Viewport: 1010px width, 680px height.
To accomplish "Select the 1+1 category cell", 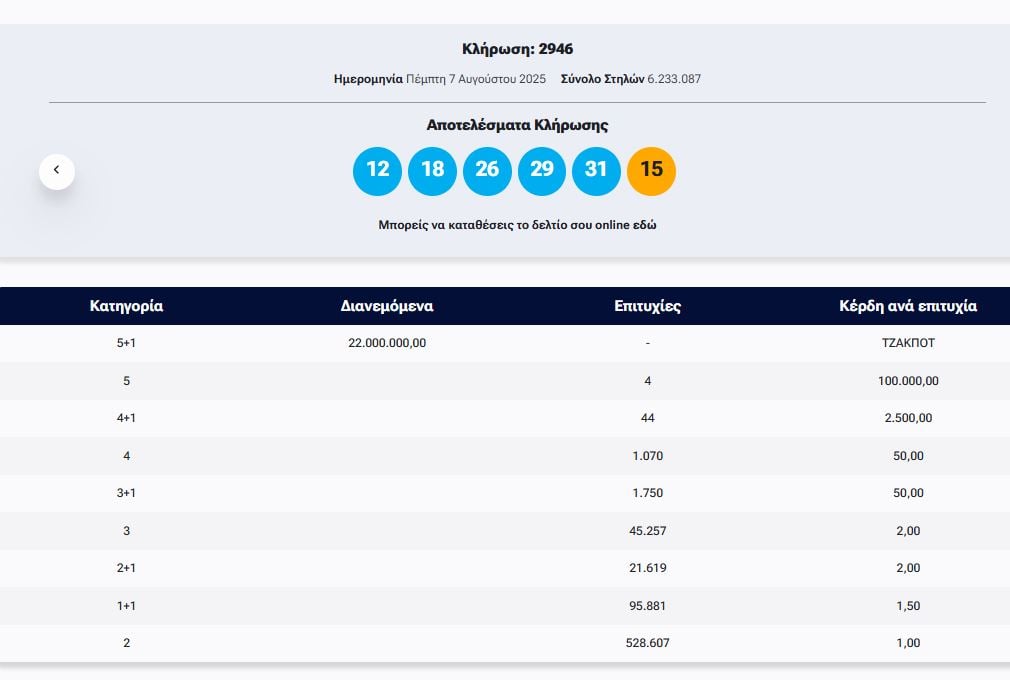I will coord(126,605).
